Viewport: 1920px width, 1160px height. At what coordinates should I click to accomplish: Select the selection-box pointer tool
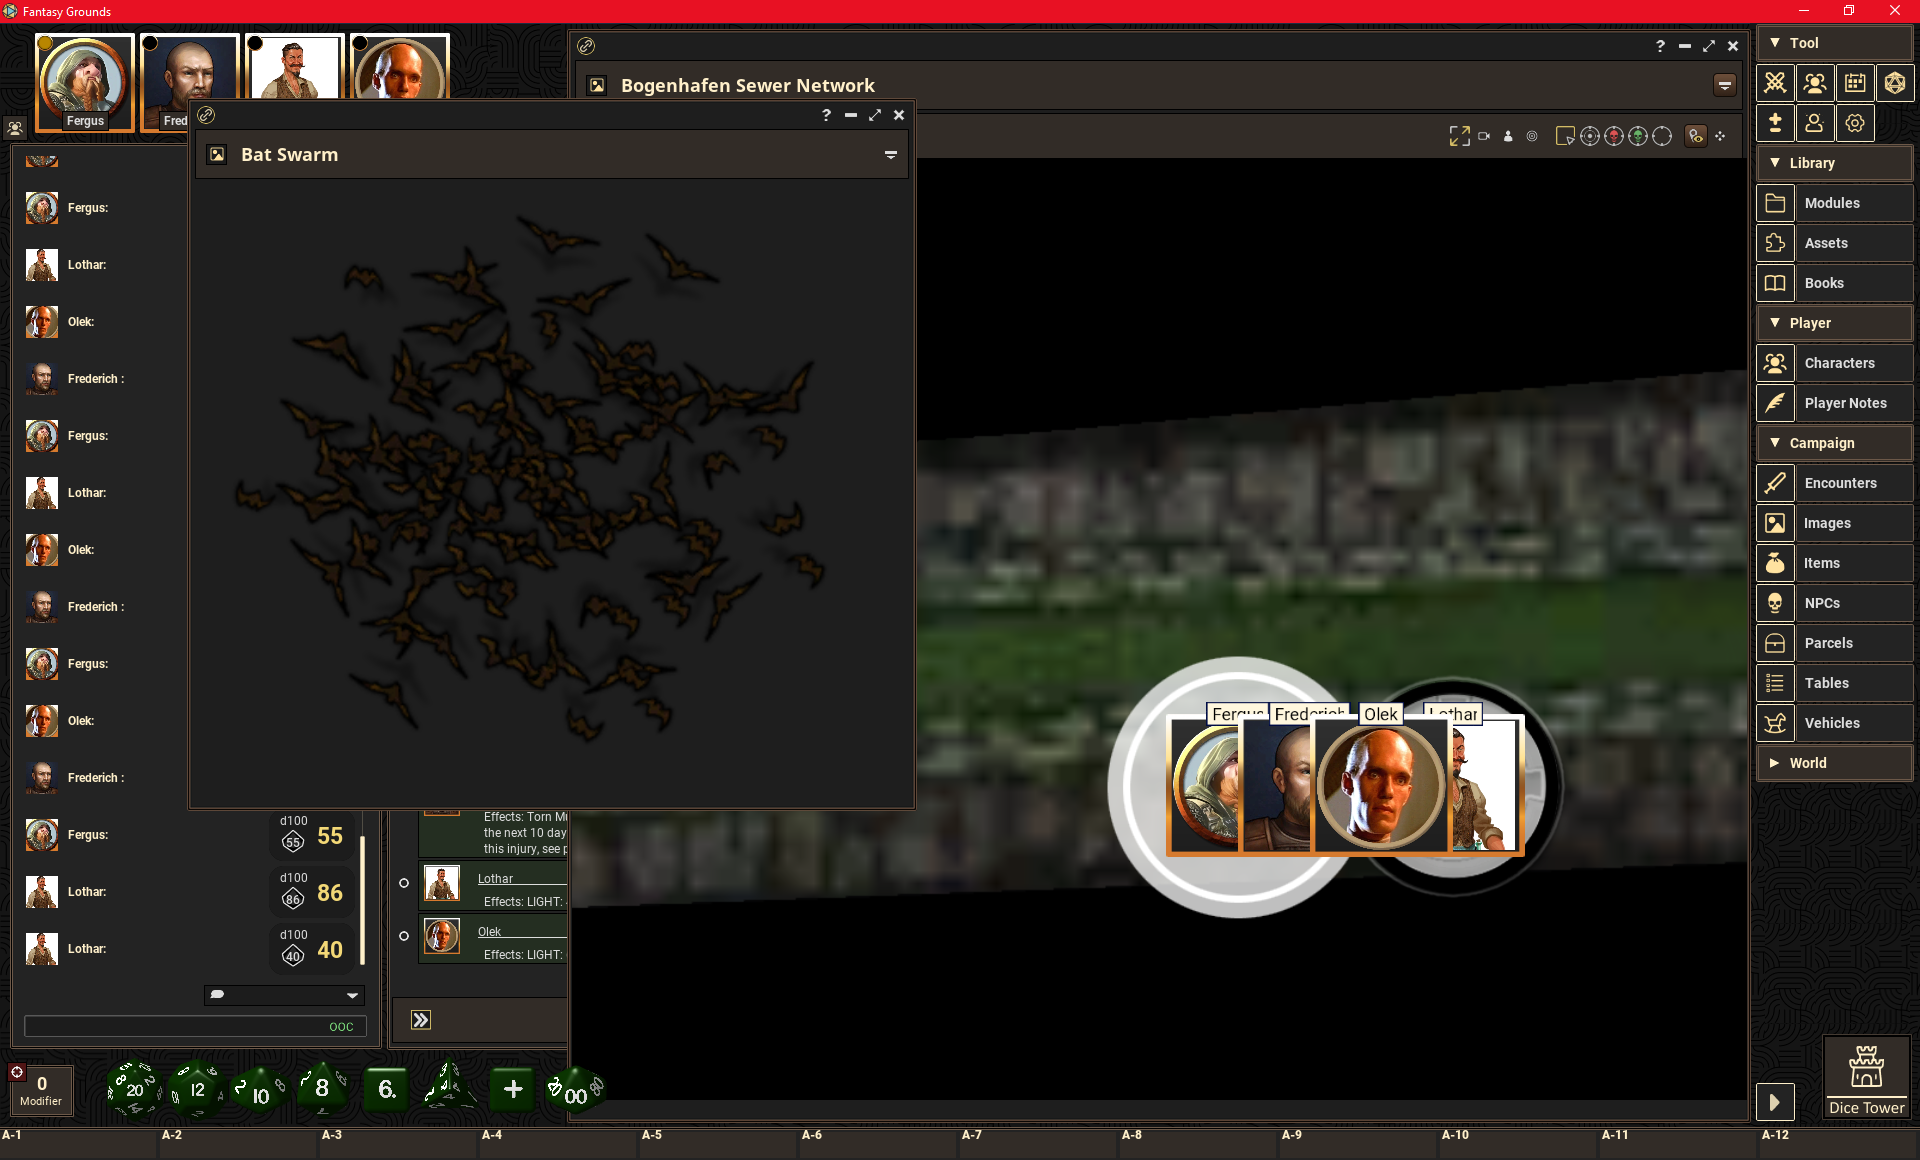(x=1565, y=136)
